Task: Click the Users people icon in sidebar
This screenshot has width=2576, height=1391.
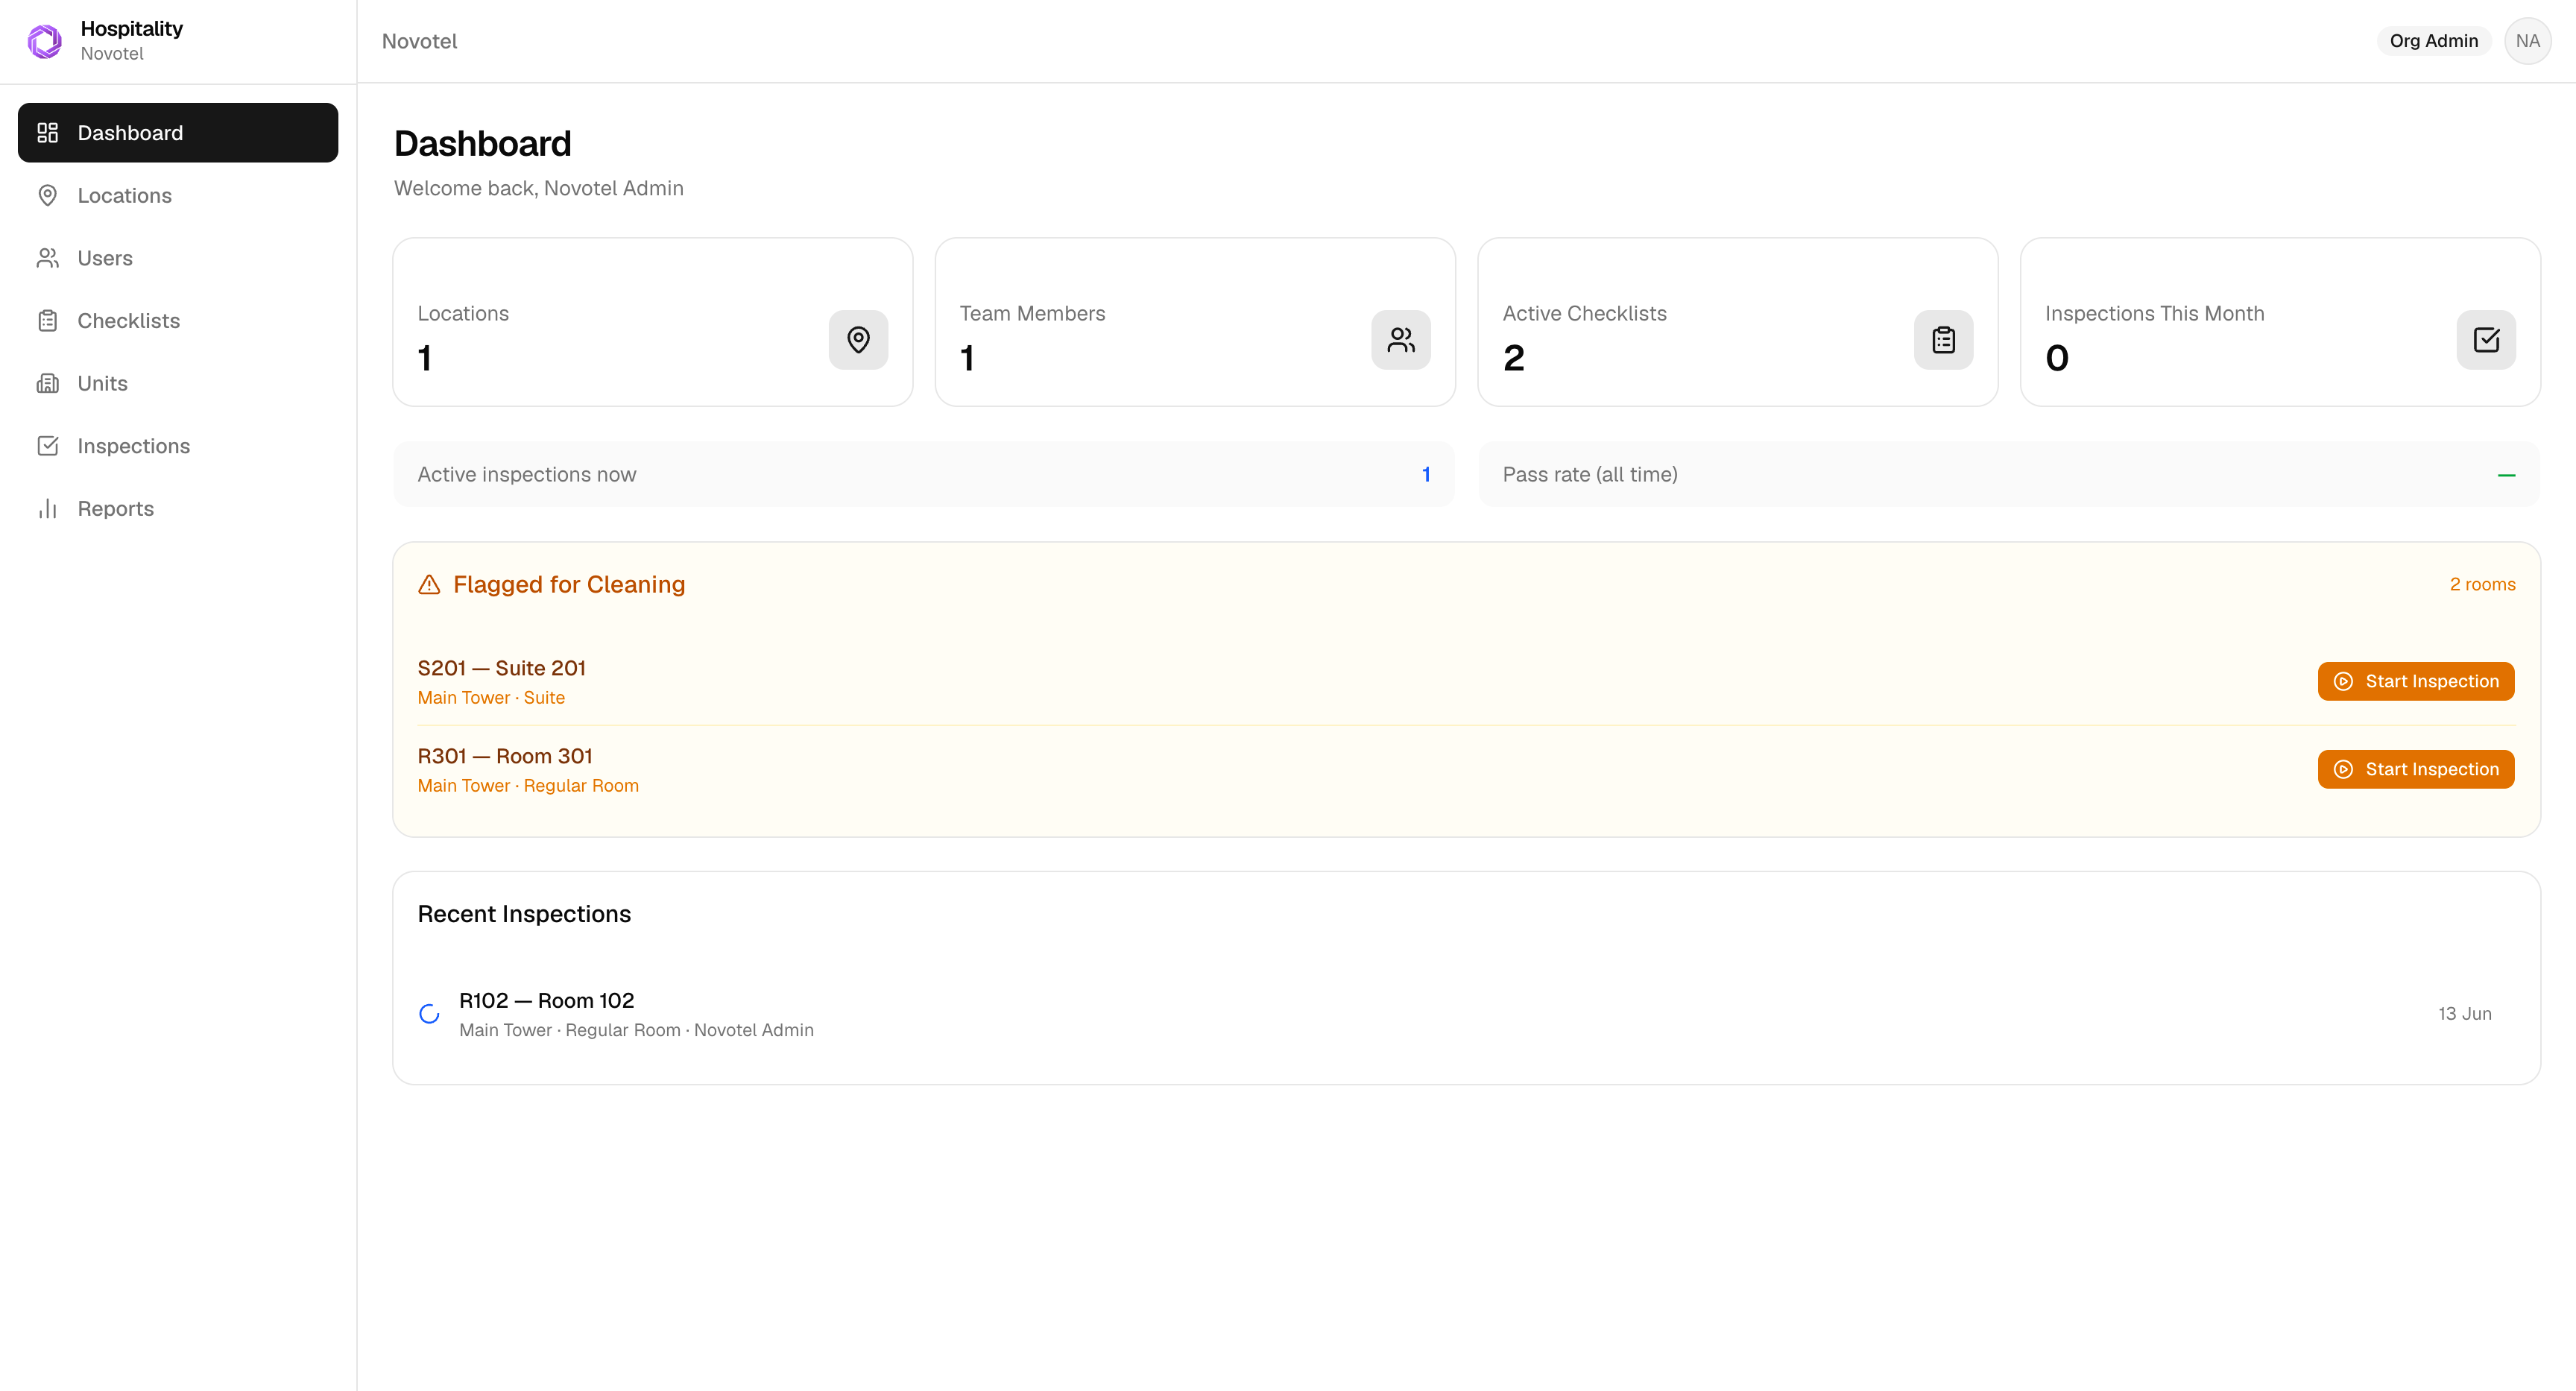Action: tap(48, 258)
